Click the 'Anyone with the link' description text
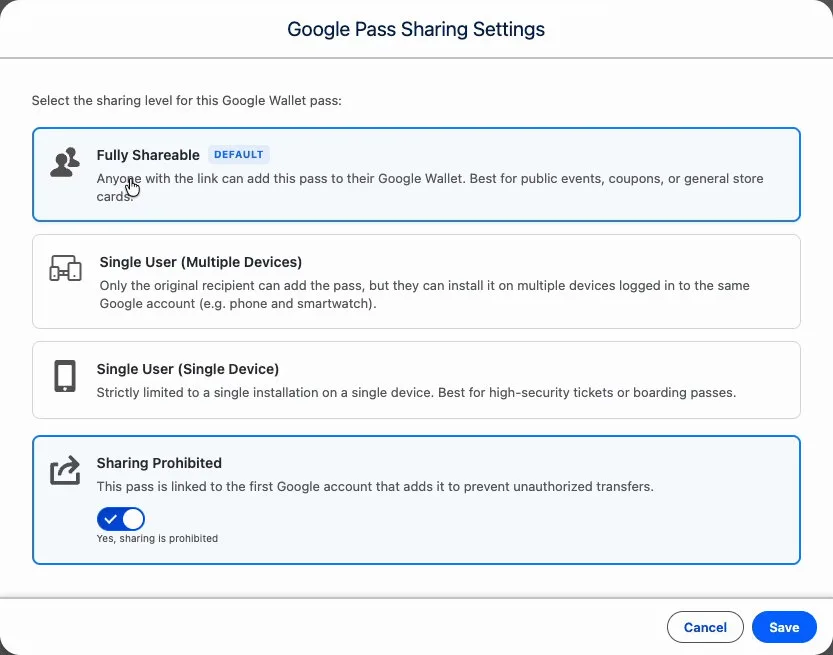Screen dimensions: 833x655 pos(430,188)
